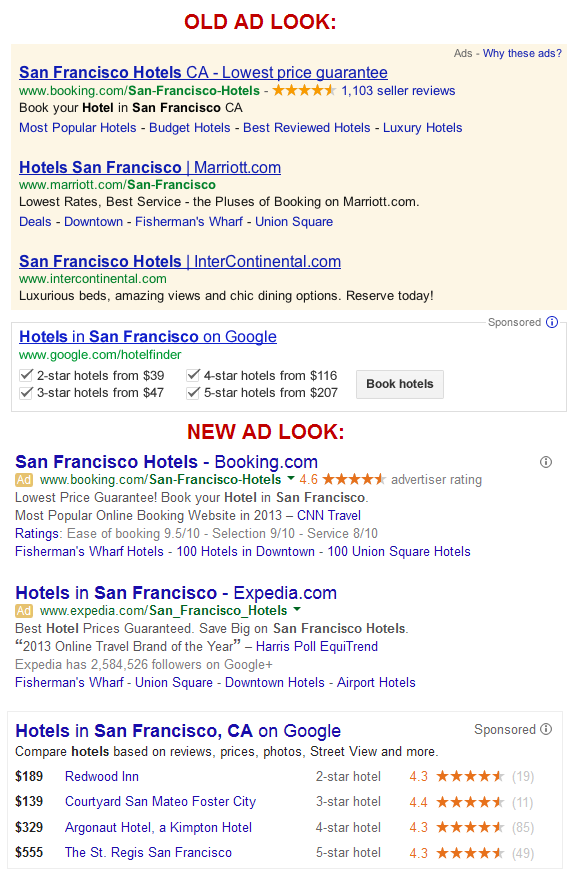Open Argonaut Hotel, a Kimpton Hotel listing
Image resolution: width=579 pixels, height=874 pixels.
158,828
